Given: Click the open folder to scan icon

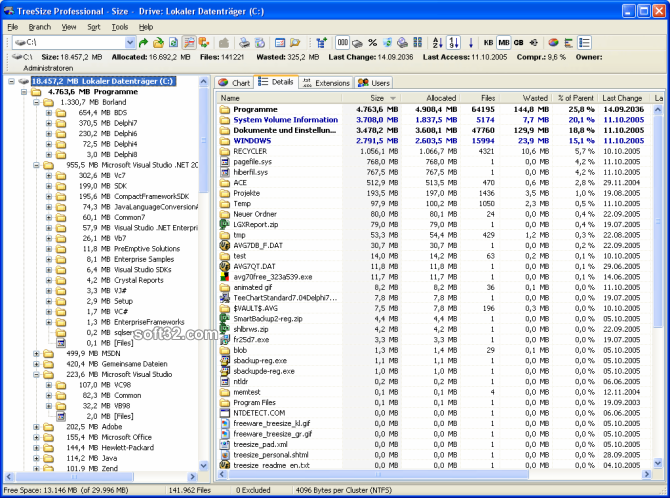Looking at the screenshot, I should 159,43.
